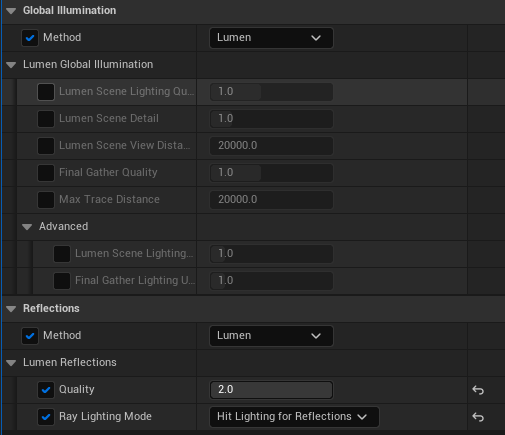This screenshot has width=505, height=435.
Task: Enable Lumen Scene Detail override checkbox
Action: coord(46,119)
